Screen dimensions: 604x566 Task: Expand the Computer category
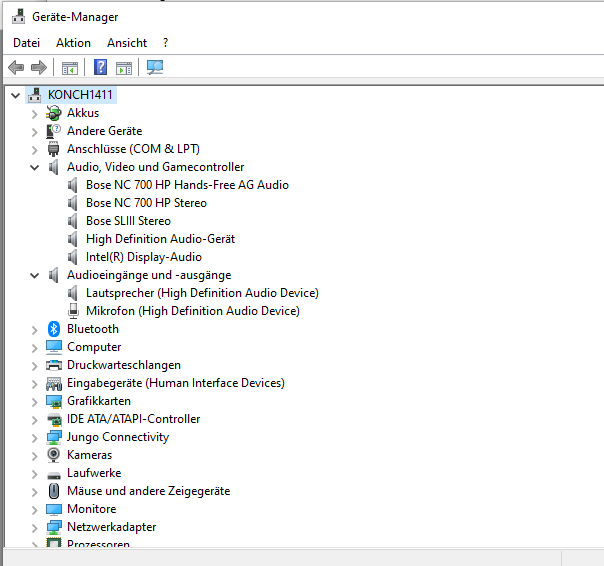click(x=35, y=348)
